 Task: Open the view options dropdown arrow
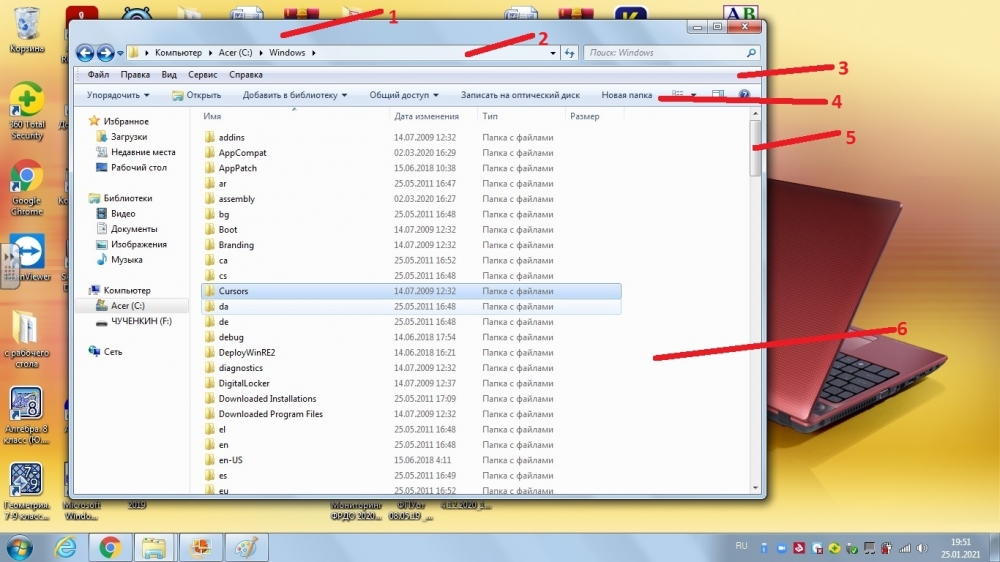694,95
